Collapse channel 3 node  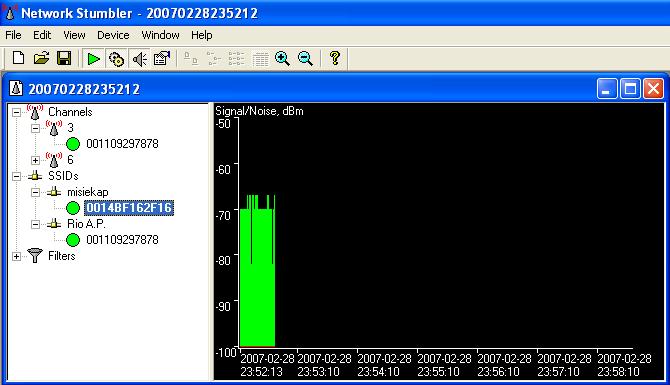(35, 128)
